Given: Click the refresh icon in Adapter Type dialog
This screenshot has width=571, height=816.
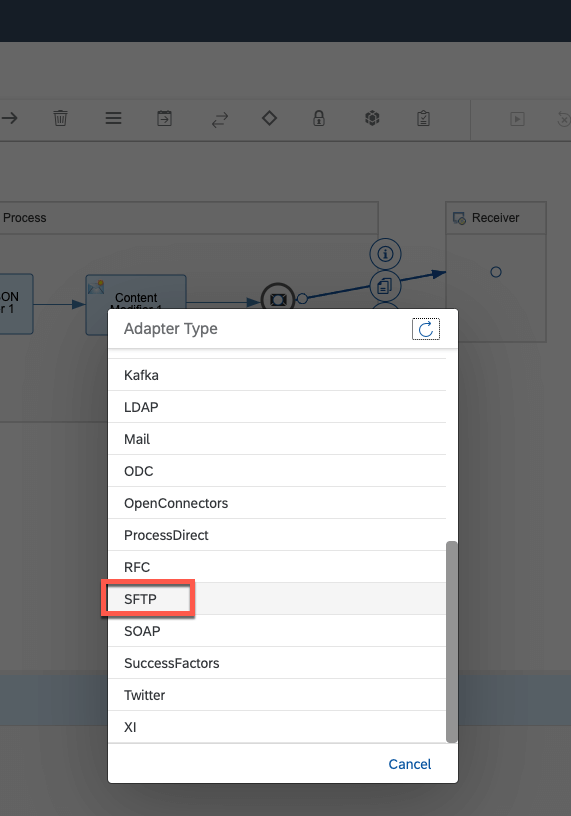Looking at the screenshot, I should pyautogui.click(x=426, y=329).
